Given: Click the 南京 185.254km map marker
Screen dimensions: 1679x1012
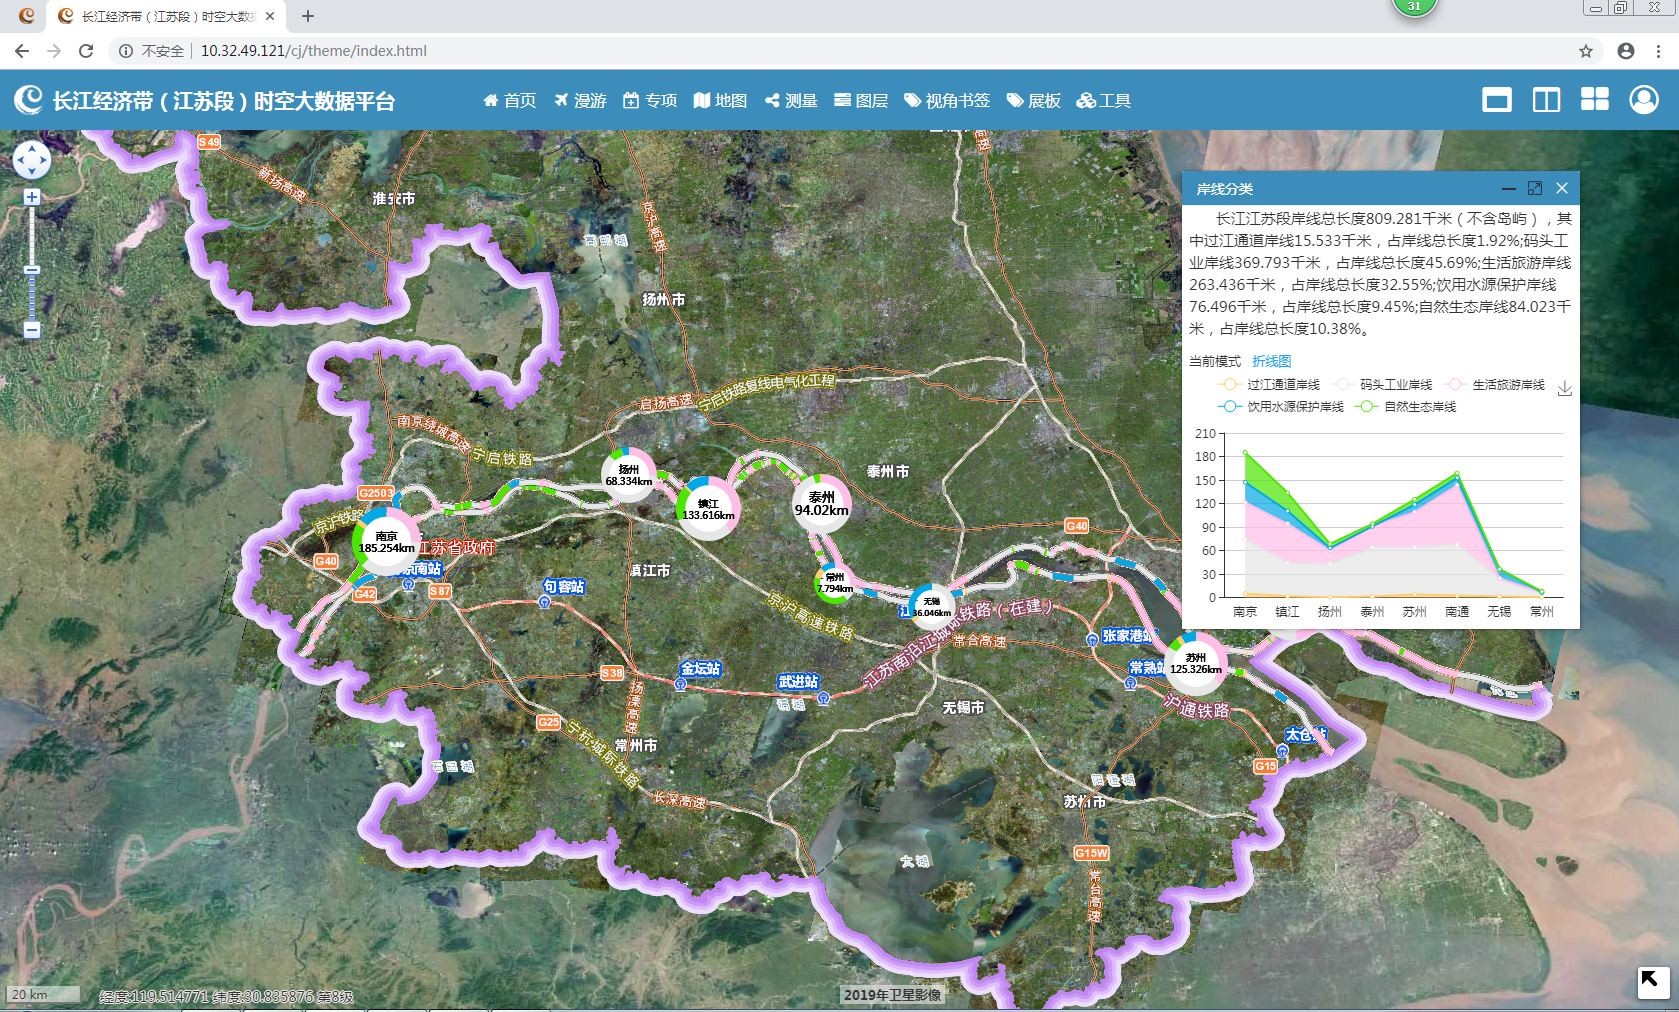Looking at the screenshot, I should coord(387,542).
